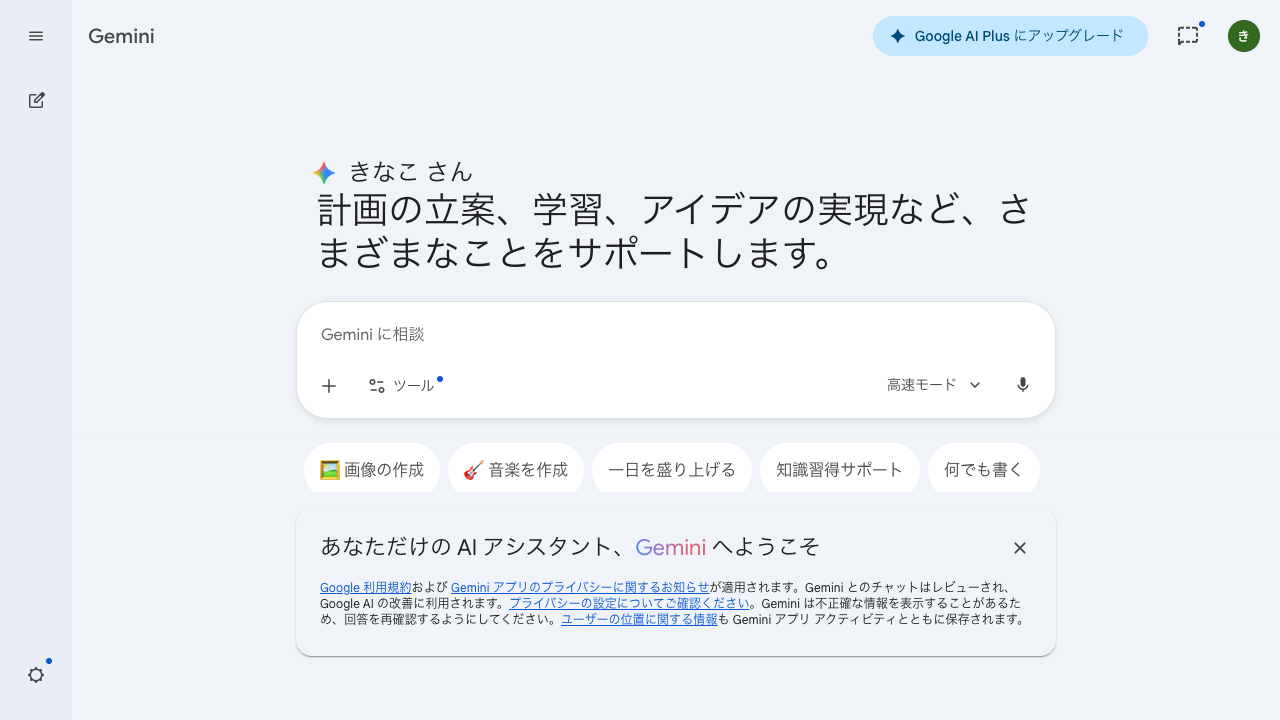1280x720 pixels.
Task: Select the 画像の作成 suggestion chip
Action: [x=372, y=469]
